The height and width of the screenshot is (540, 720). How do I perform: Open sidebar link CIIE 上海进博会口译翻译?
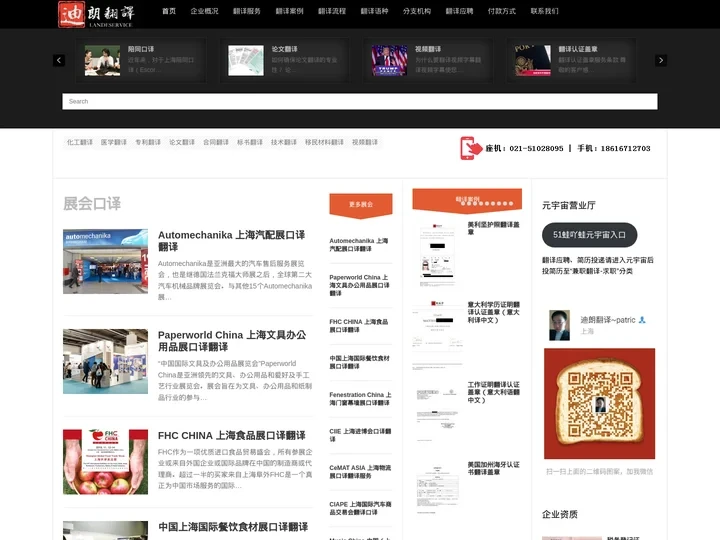(360, 435)
